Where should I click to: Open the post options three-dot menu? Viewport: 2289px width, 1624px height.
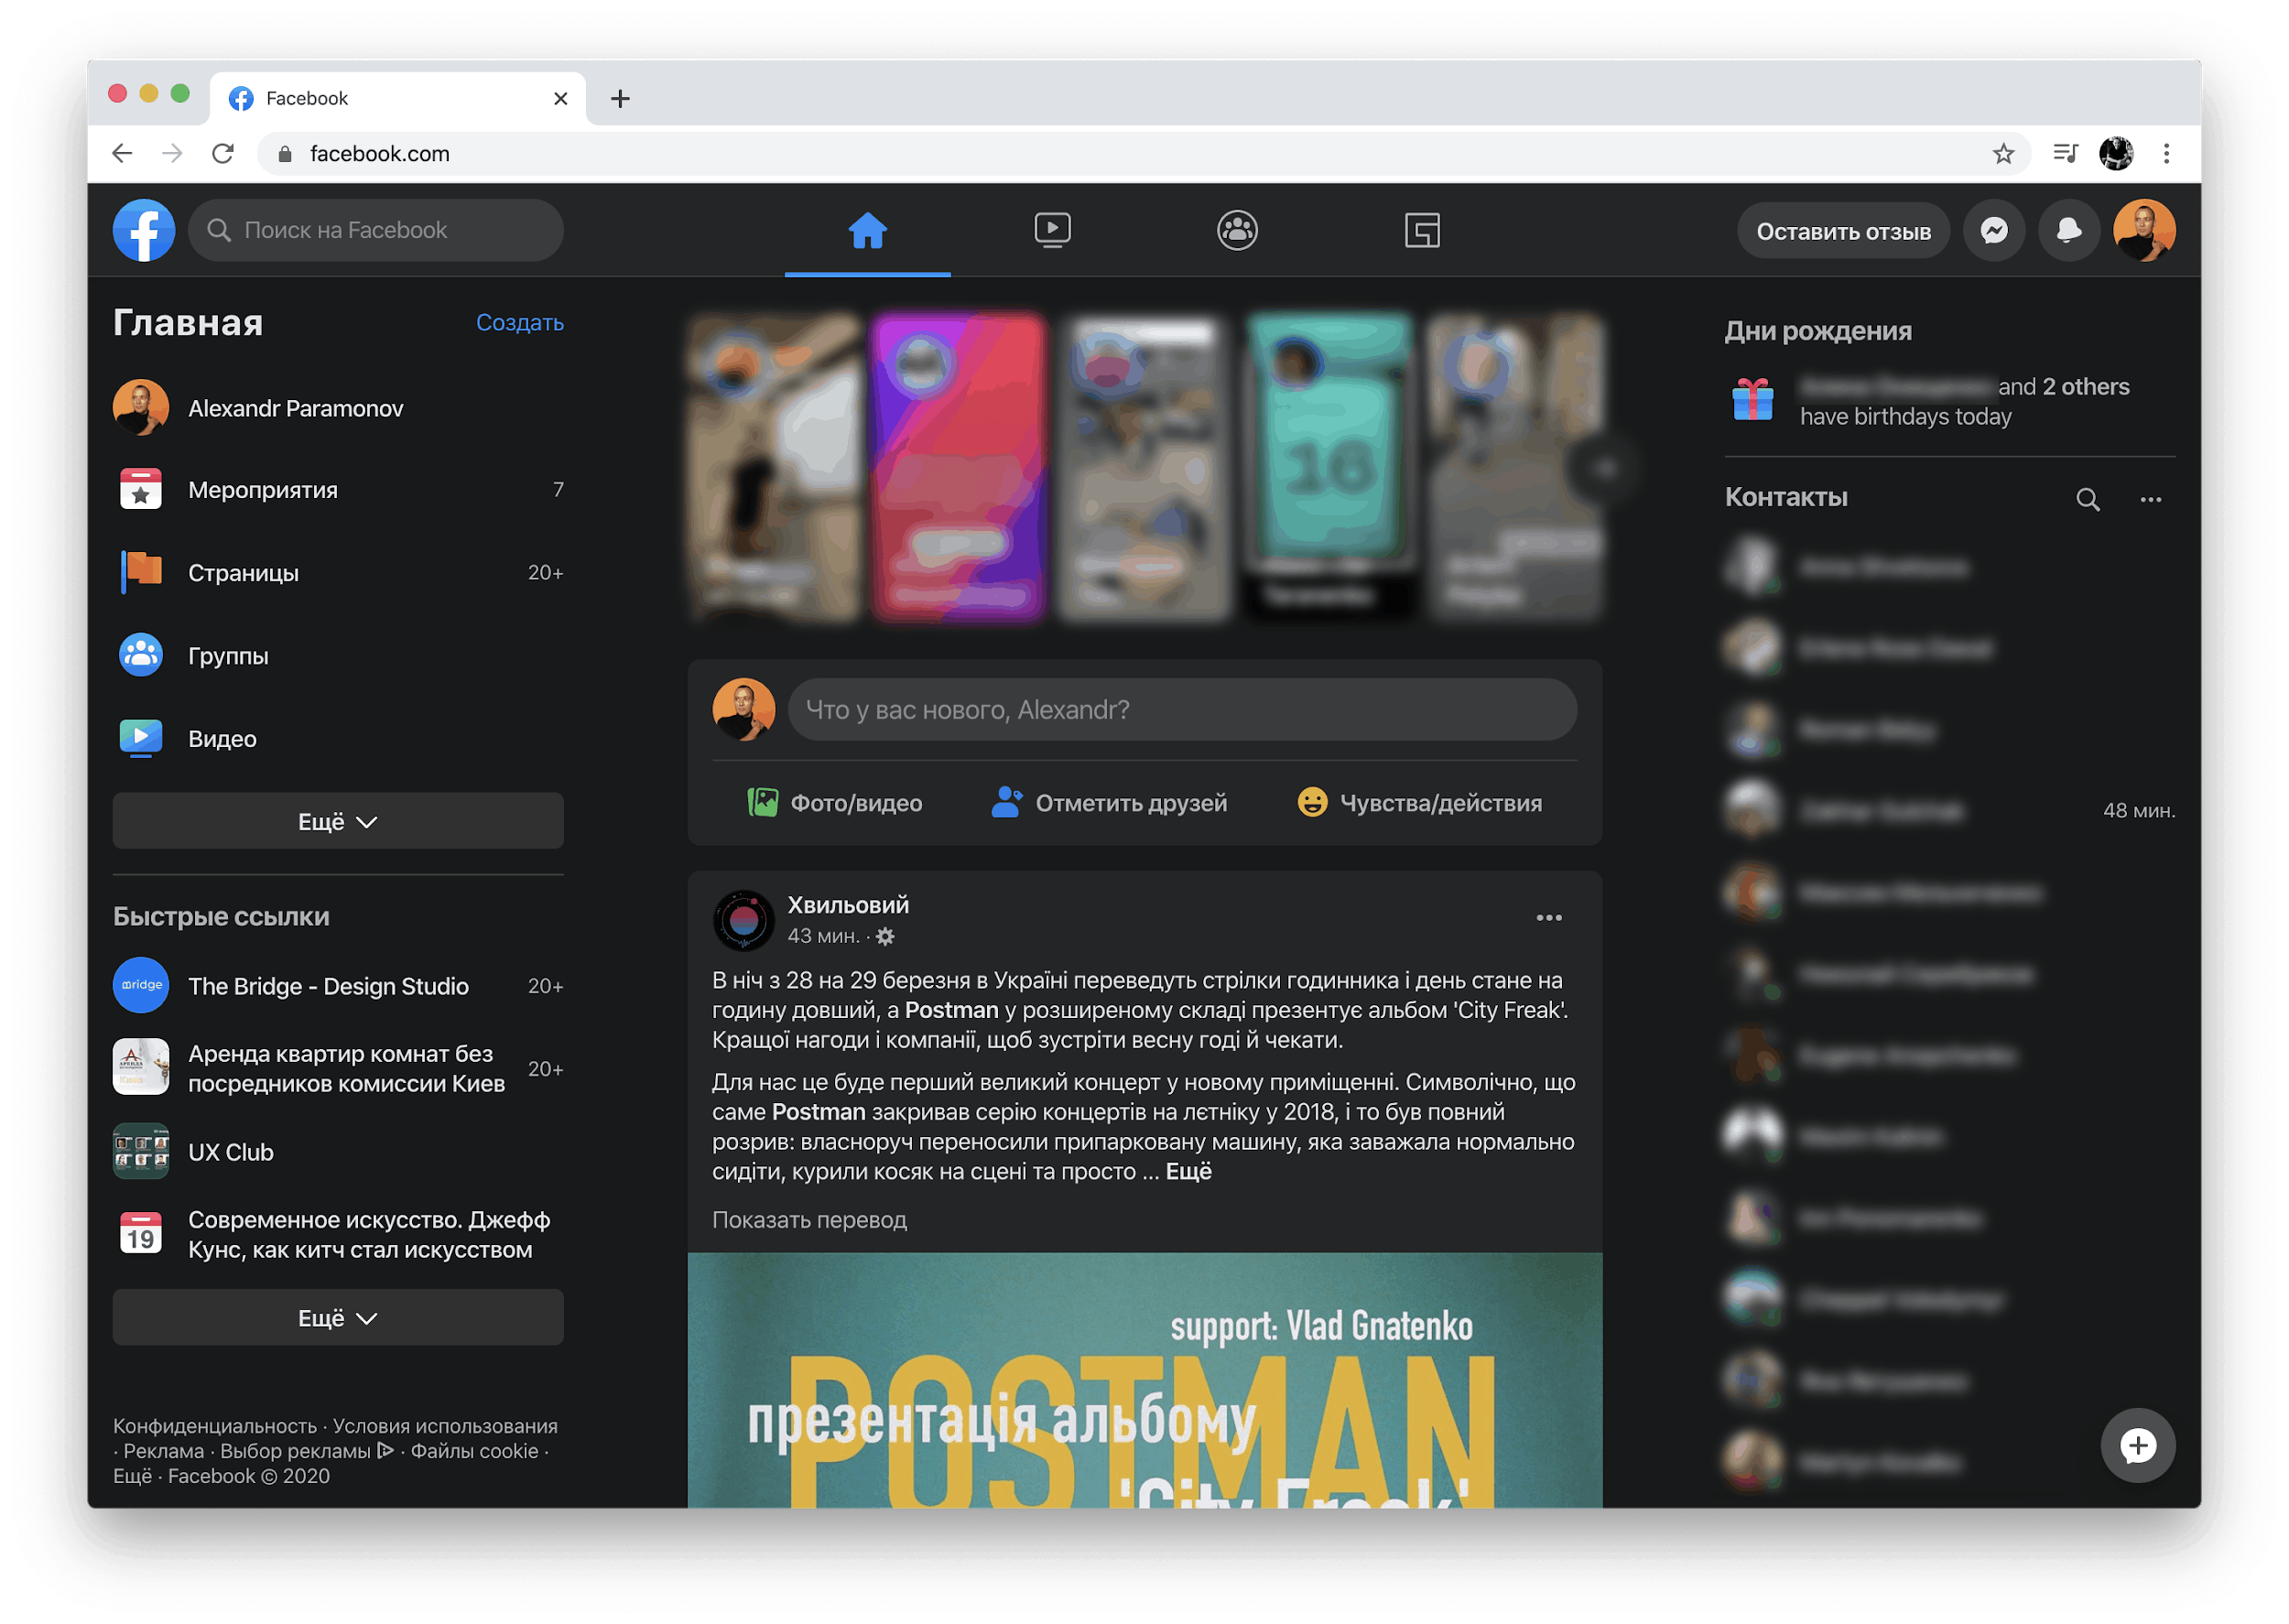click(1549, 918)
